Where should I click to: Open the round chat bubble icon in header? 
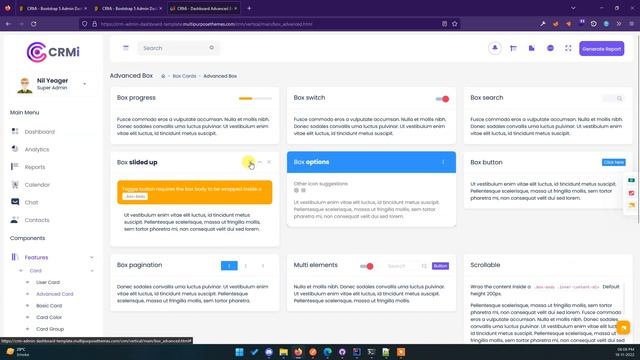[550, 48]
